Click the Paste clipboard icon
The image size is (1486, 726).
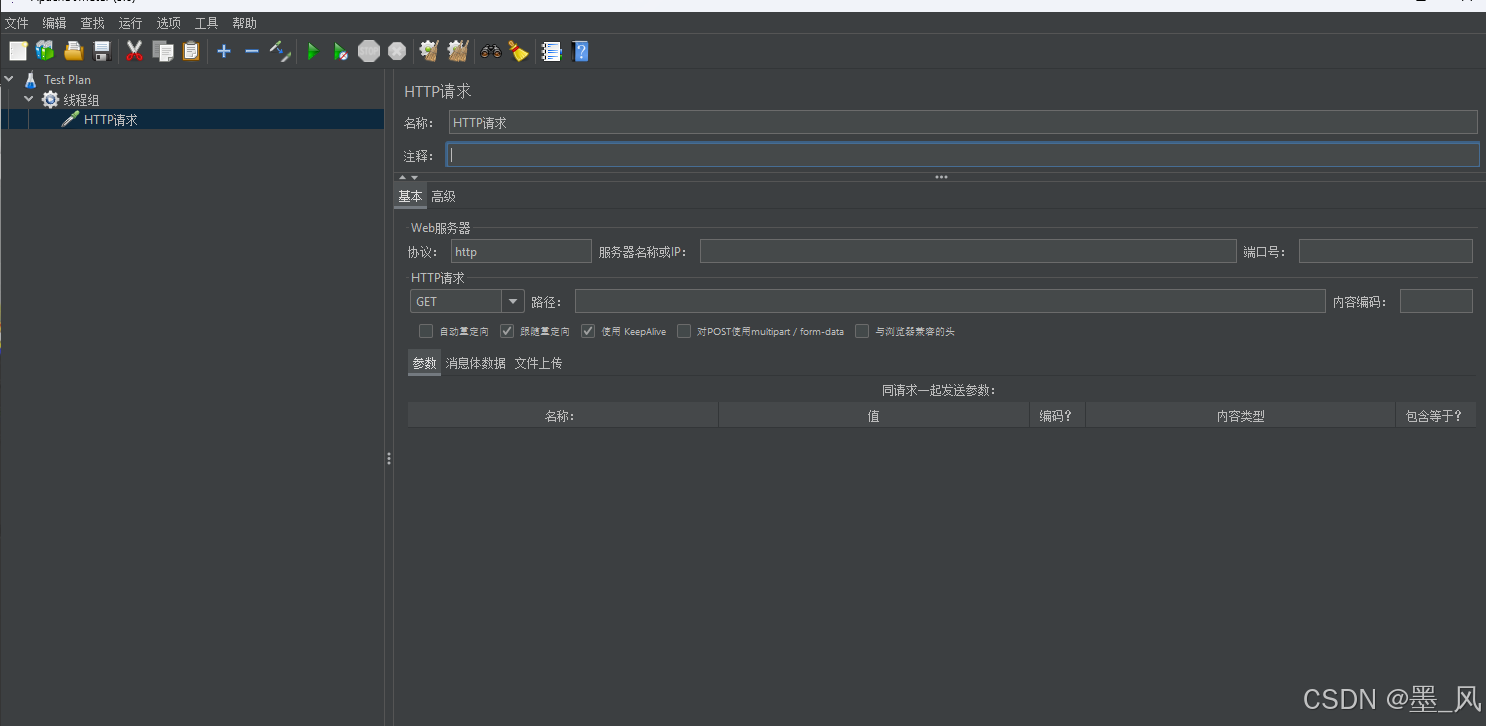point(191,51)
